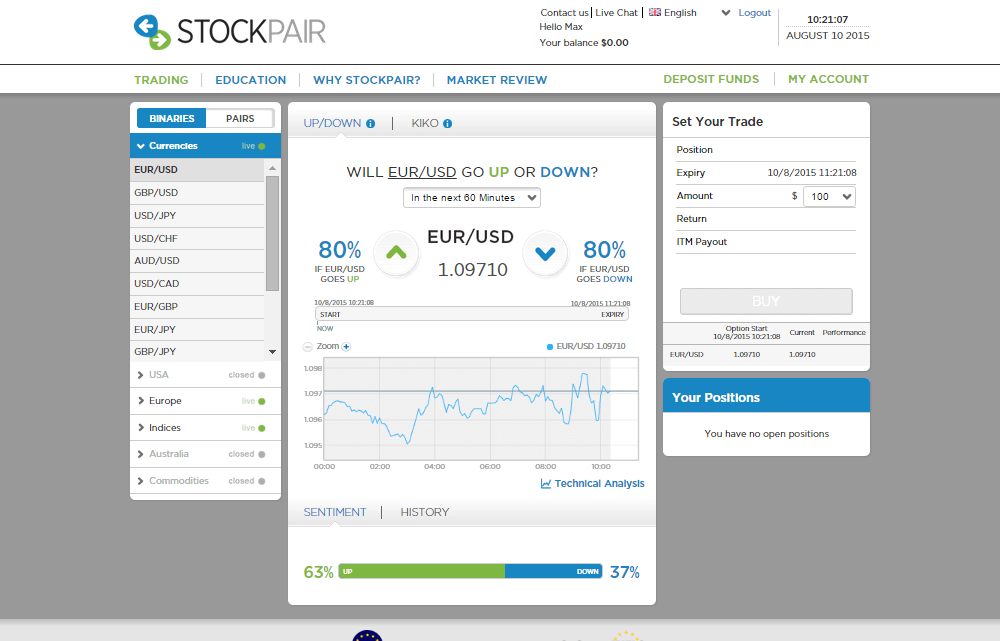
Task: Click the START to EXPIRY time bar
Action: pos(472,314)
